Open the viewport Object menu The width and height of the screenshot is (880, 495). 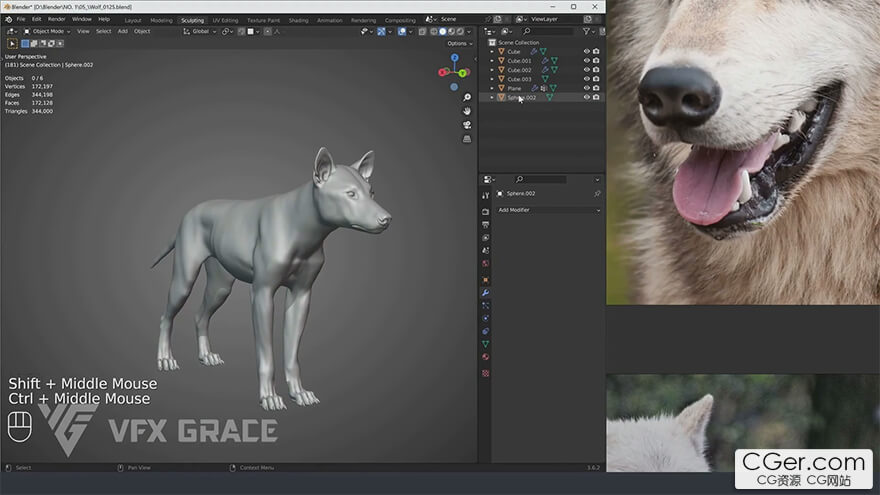[x=142, y=31]
